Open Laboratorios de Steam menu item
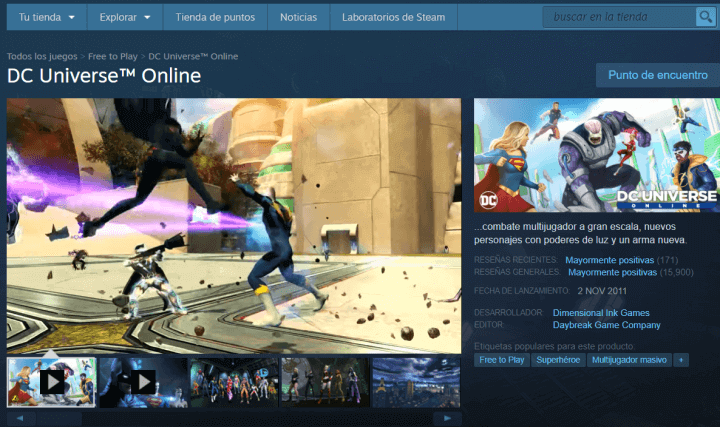Screen dimensions: 720x427 pyautogui.click(x=394, y=17)
